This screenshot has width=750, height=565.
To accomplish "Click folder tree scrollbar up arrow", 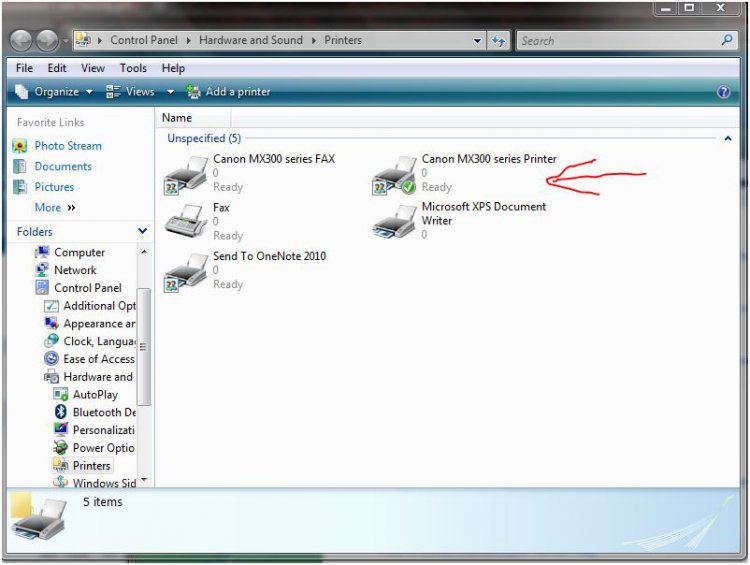I will [144, 252].
